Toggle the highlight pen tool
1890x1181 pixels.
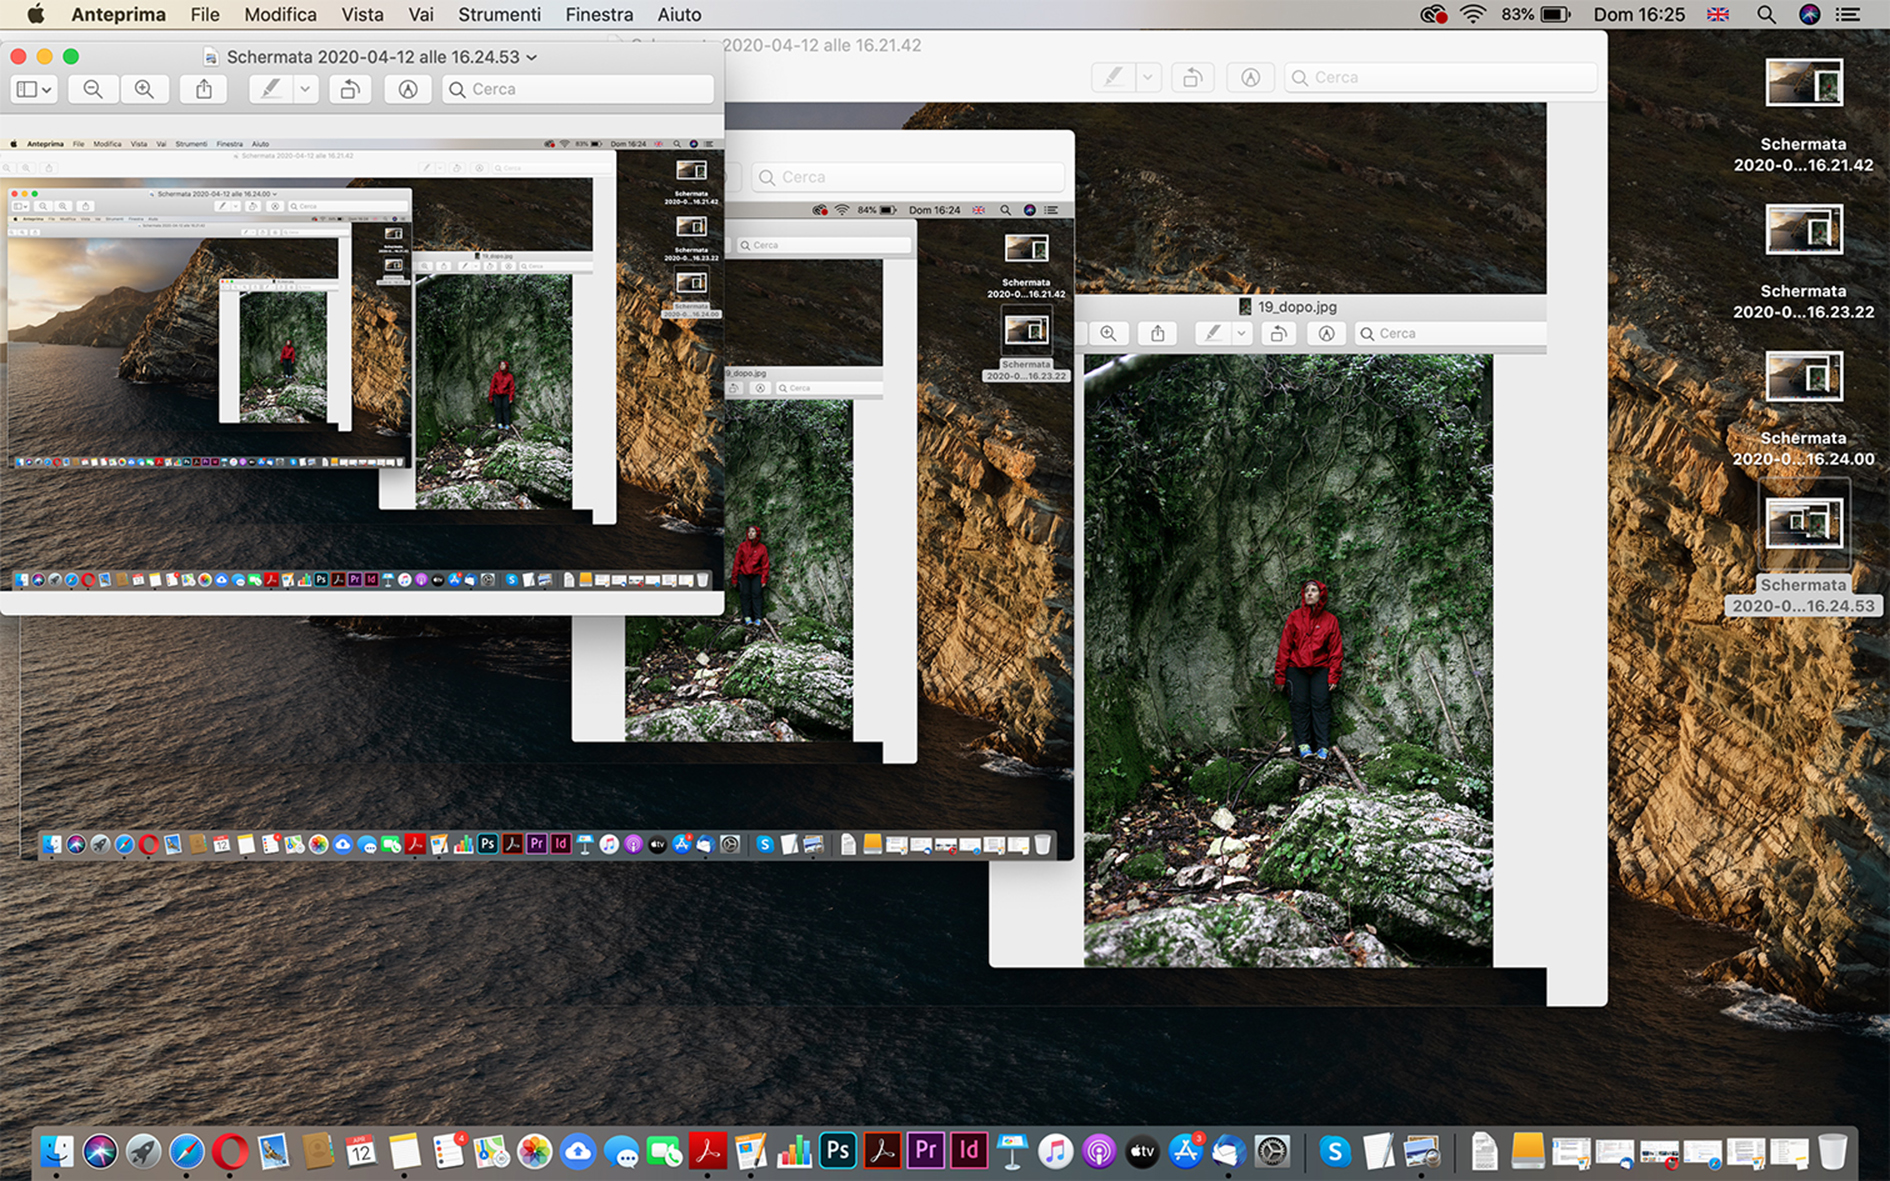pyautogui.click(x=270, y=89)
